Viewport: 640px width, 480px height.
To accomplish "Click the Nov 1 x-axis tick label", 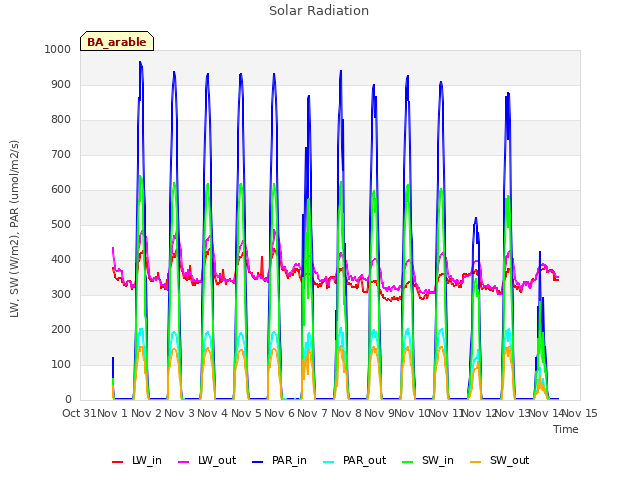I will (113, 413).
